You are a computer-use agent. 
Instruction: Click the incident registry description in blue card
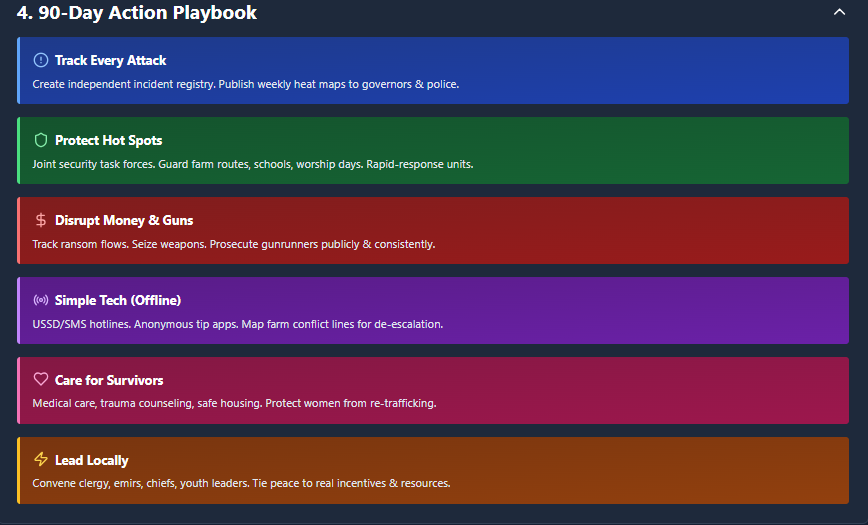(x=245, y=84)
